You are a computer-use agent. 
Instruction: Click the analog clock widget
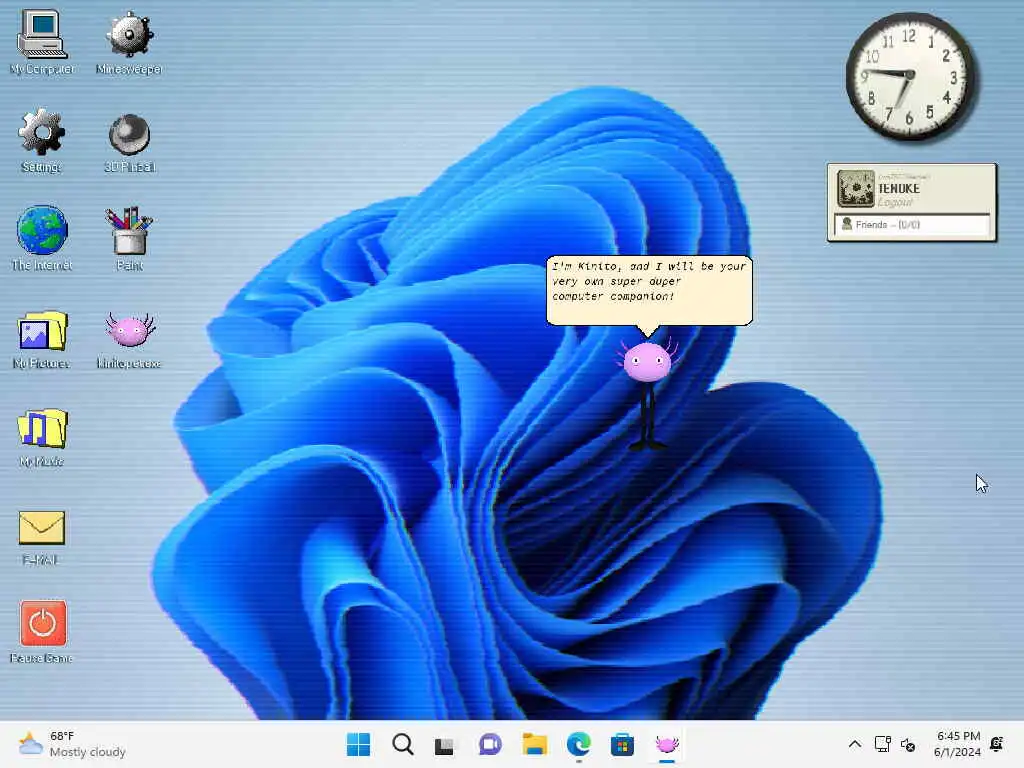click(x=910, y=77)
